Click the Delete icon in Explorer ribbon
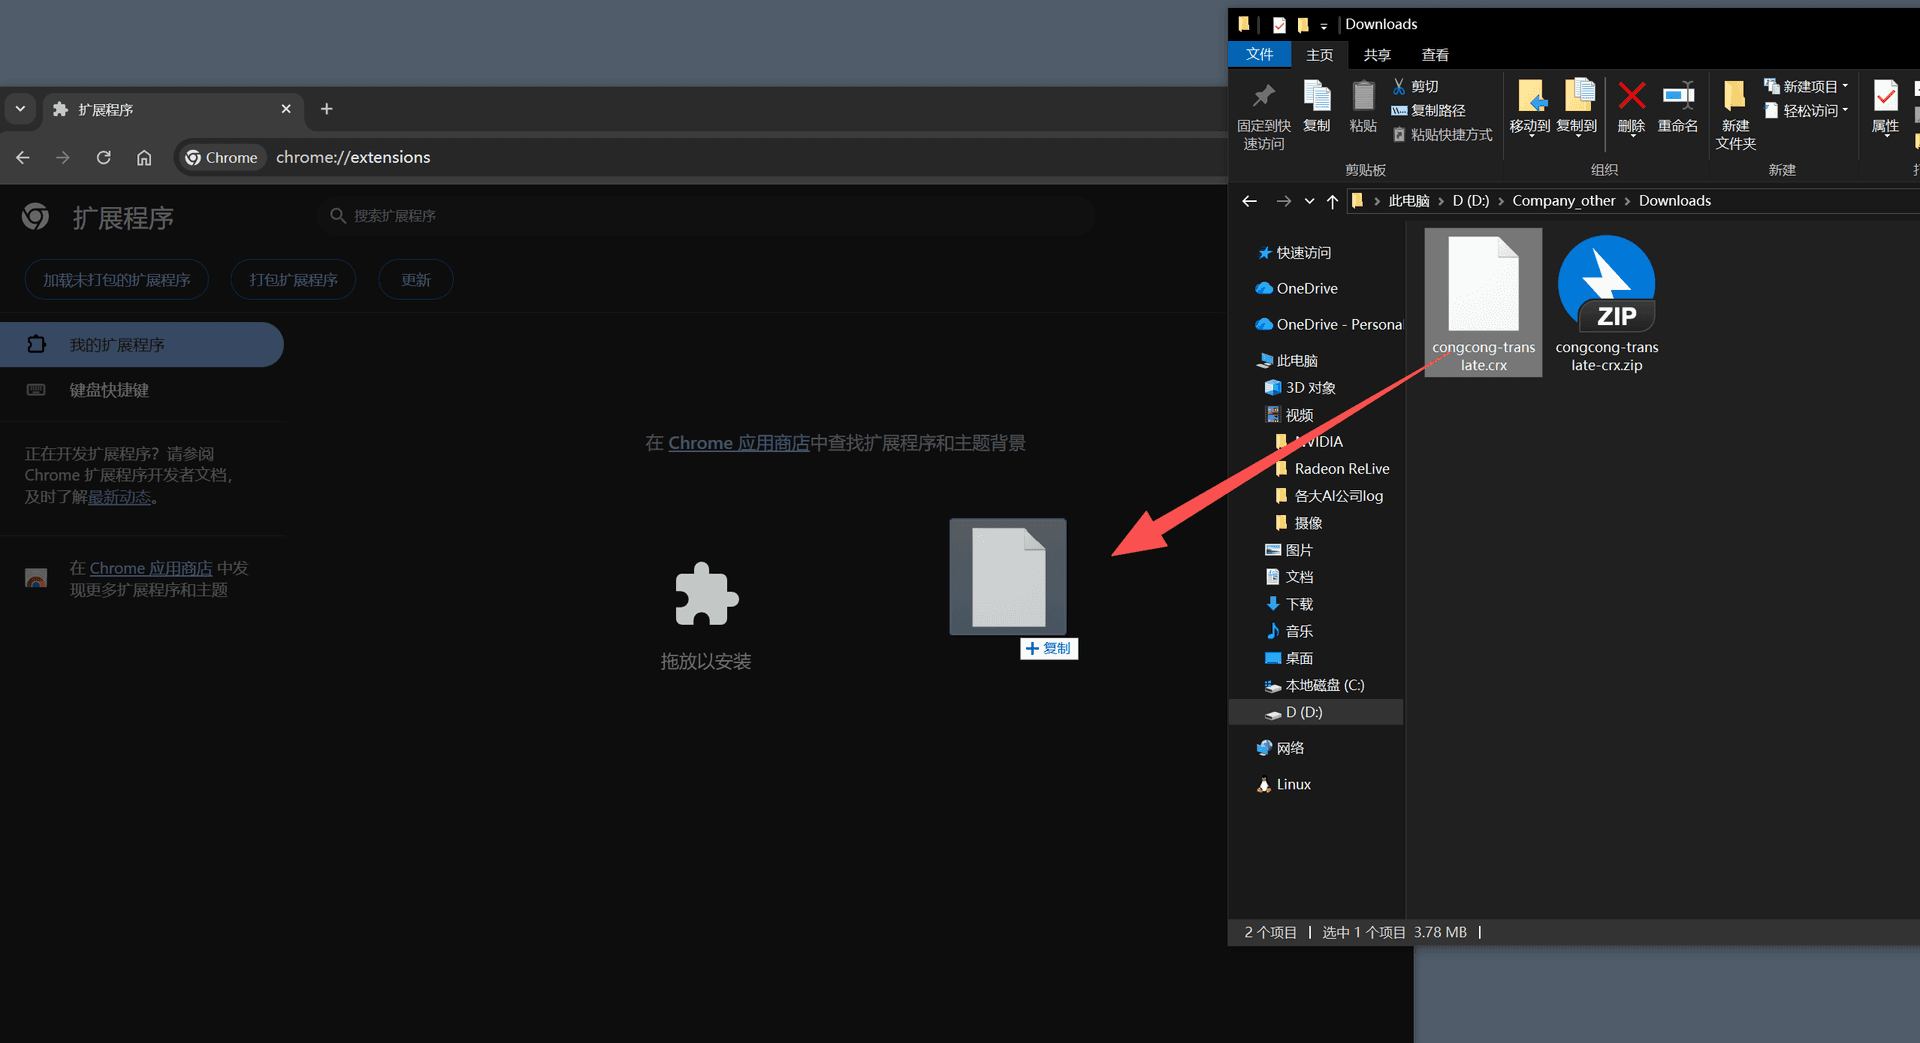 [x=1631, y=107]
